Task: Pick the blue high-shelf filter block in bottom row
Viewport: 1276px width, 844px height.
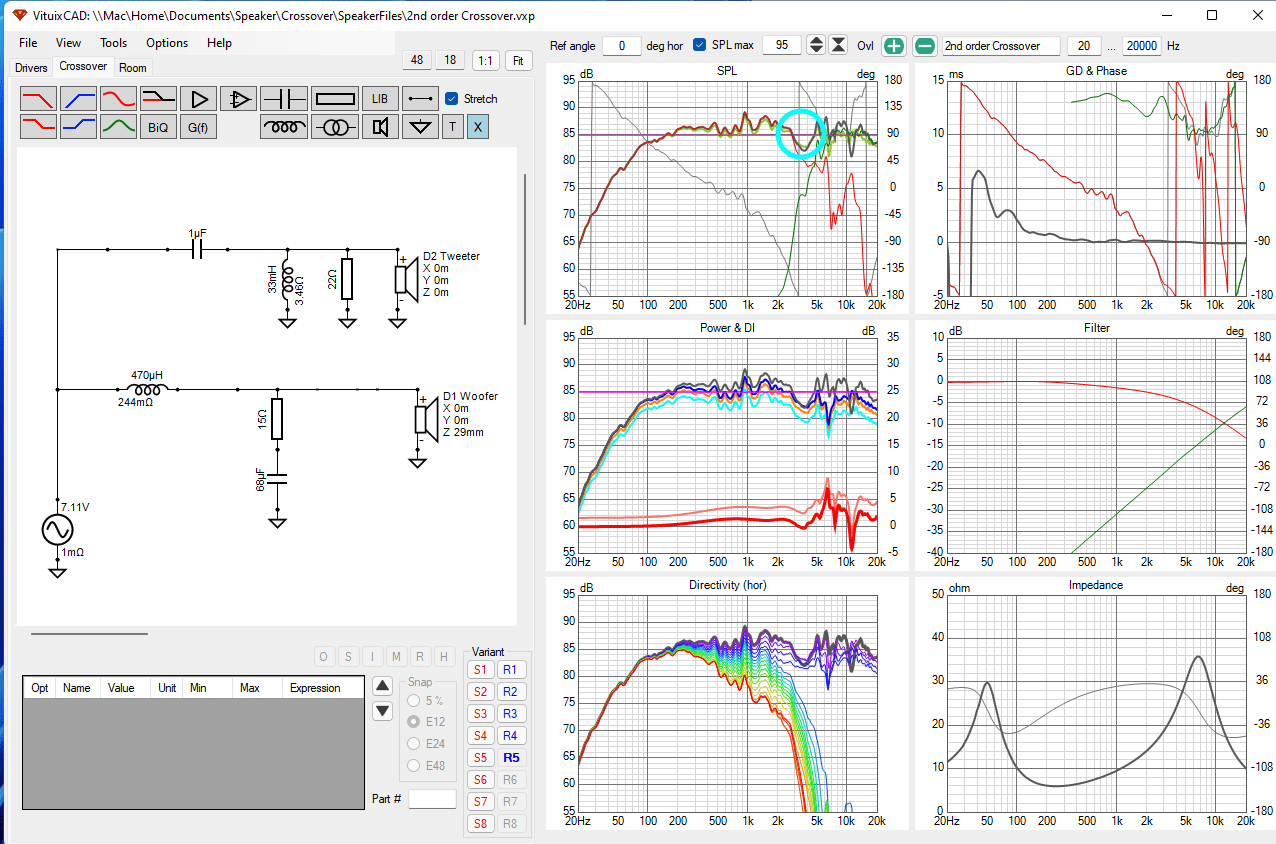Action: [78, 126]
